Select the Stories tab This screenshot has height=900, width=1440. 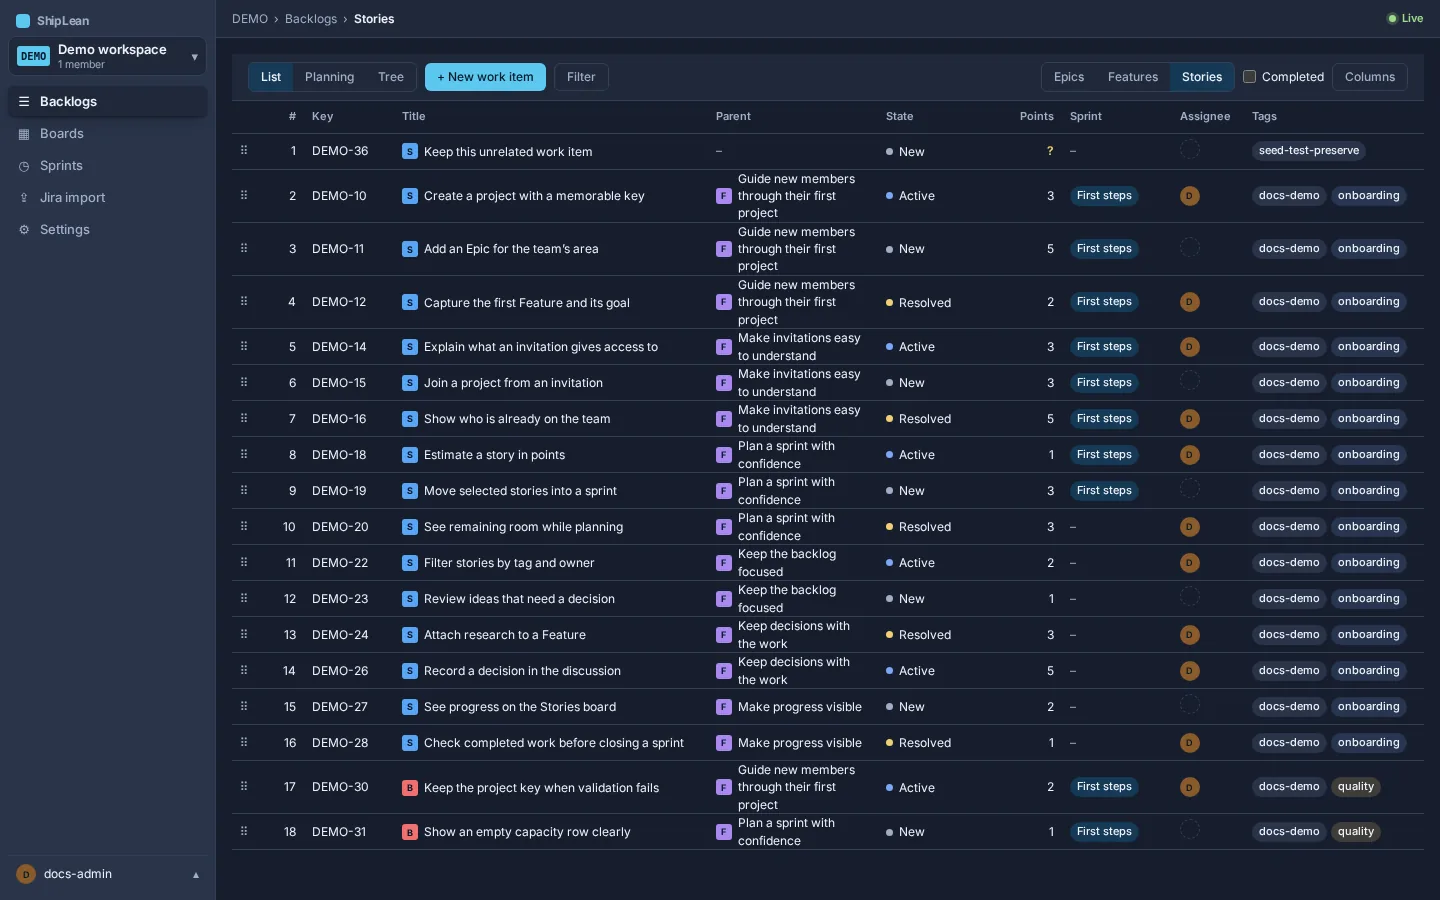point(1202,77)
